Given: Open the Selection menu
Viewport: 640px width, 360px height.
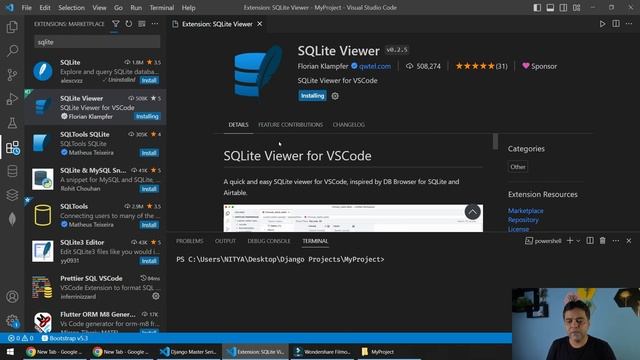Looking at the screenshot, I should tap(71, 8).
